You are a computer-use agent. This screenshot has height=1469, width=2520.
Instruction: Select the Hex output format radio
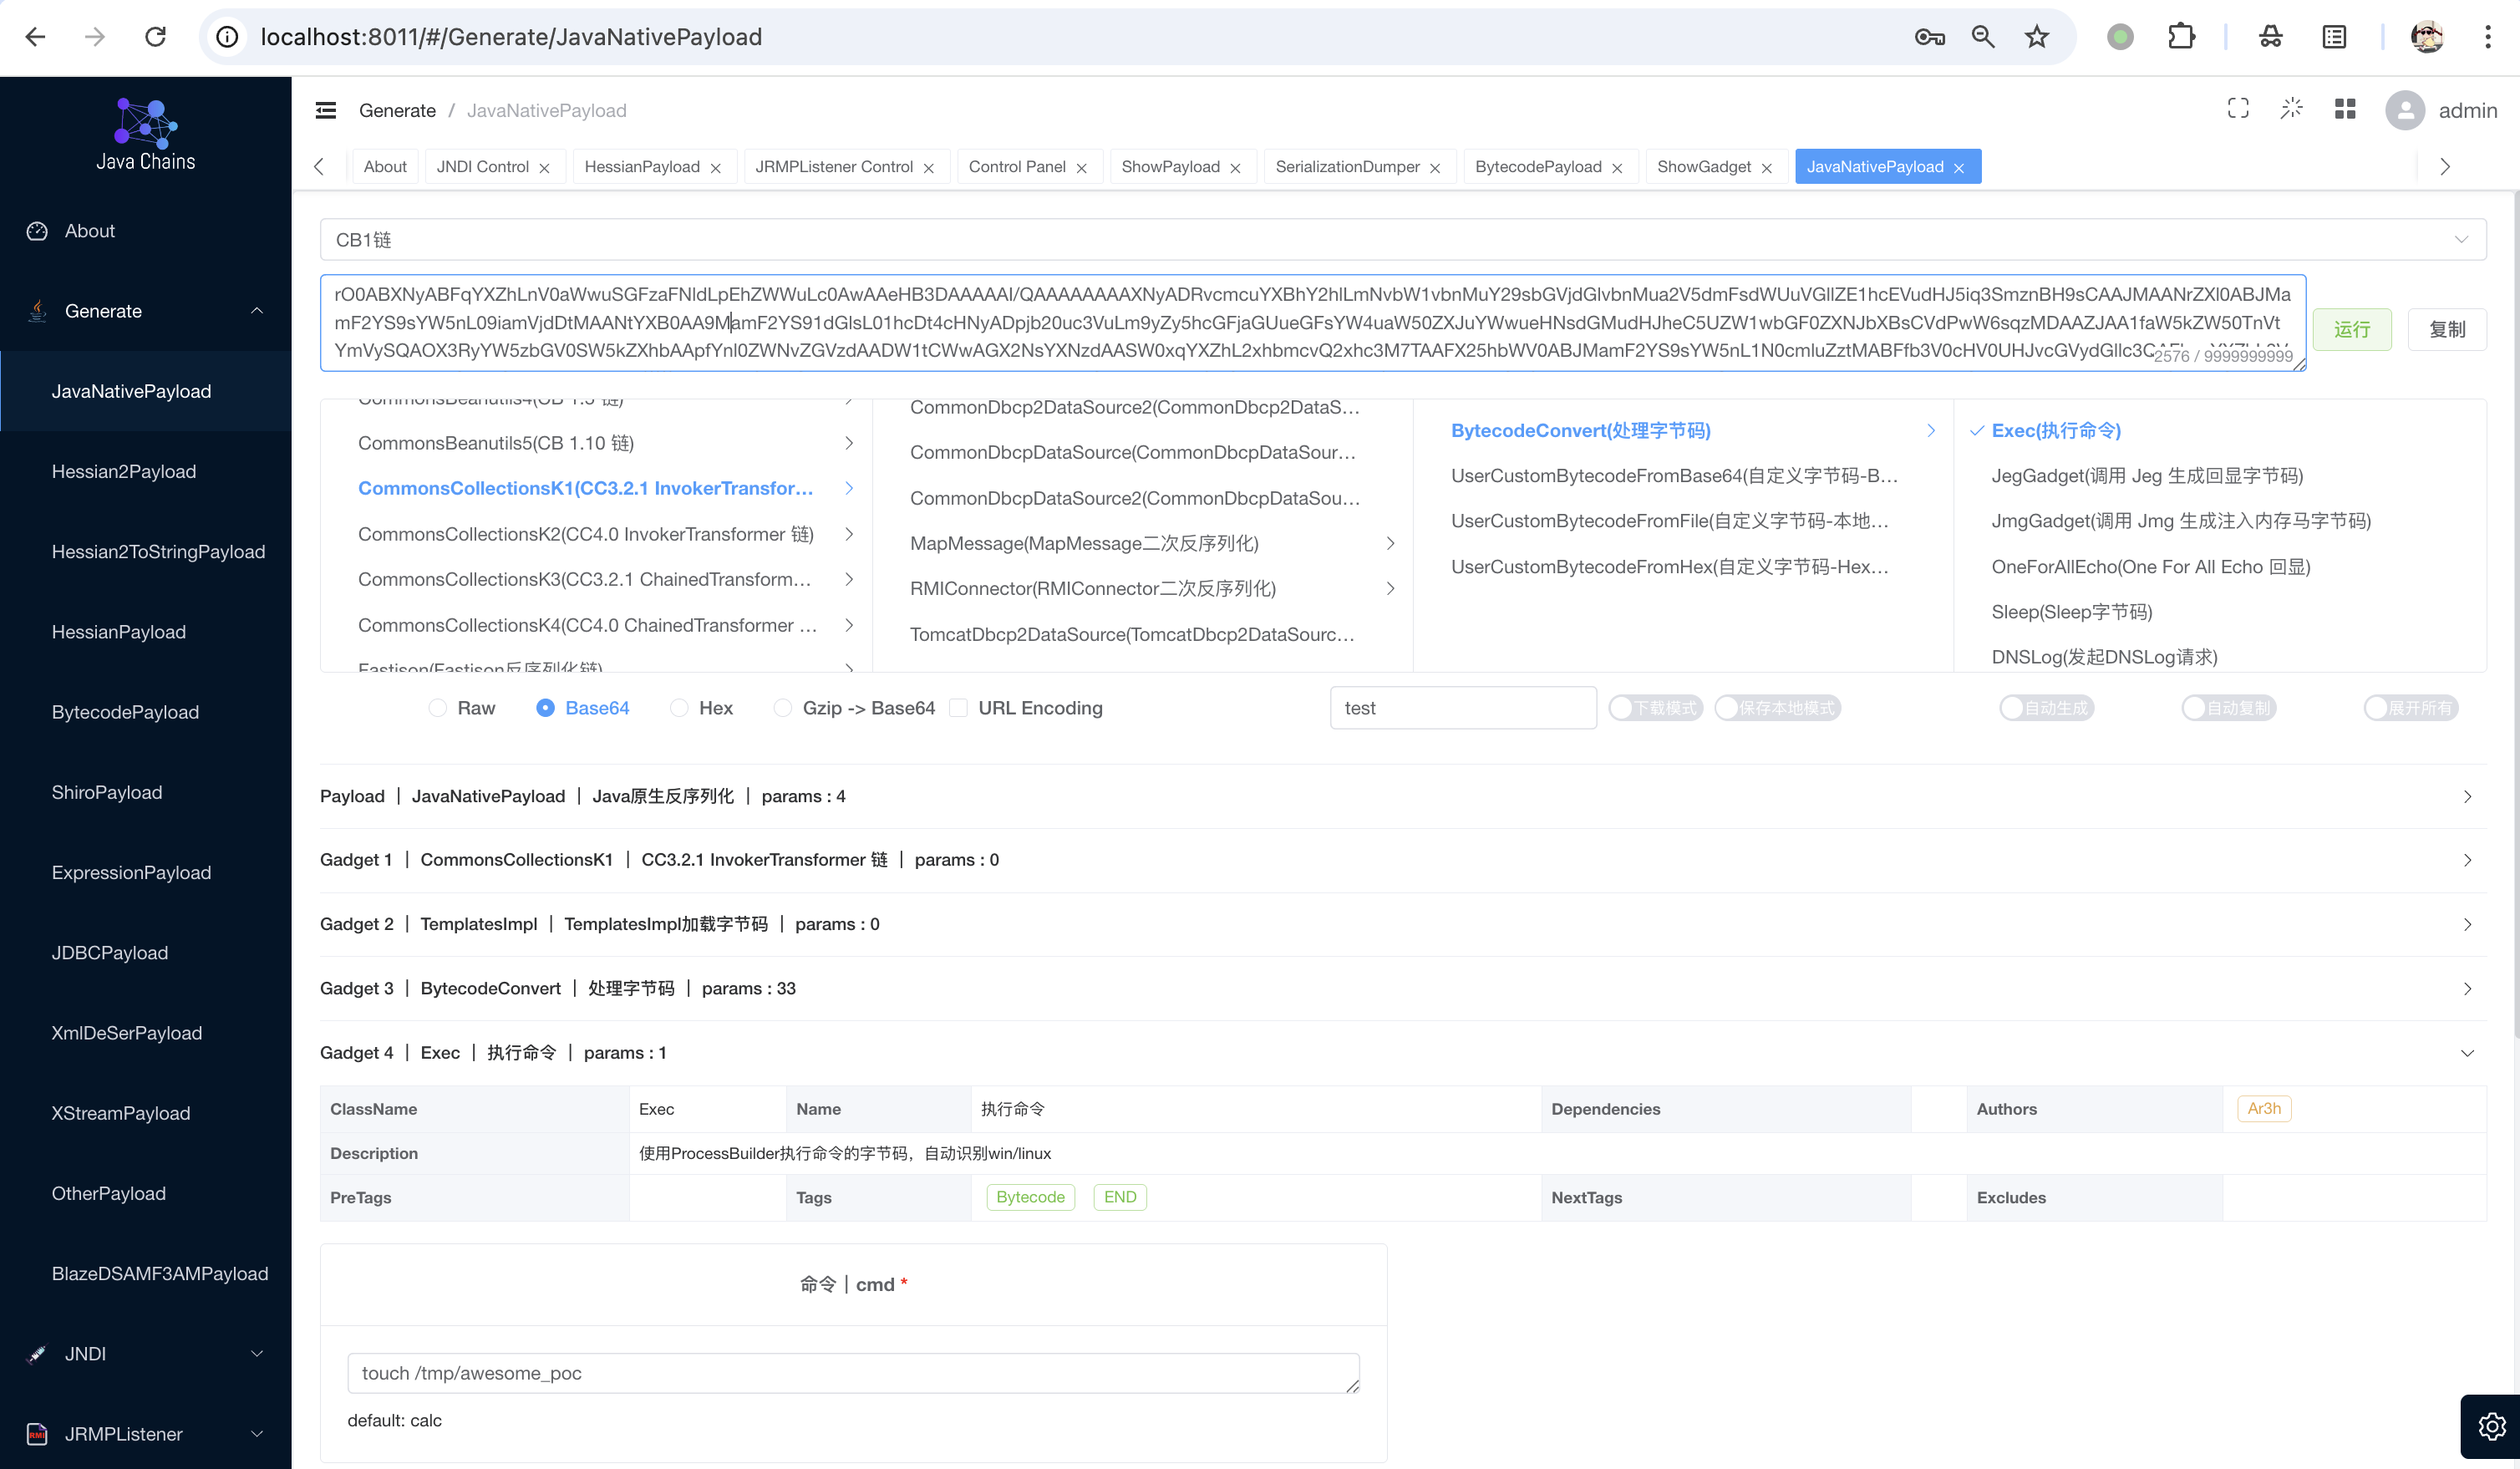tap(680, 708)
